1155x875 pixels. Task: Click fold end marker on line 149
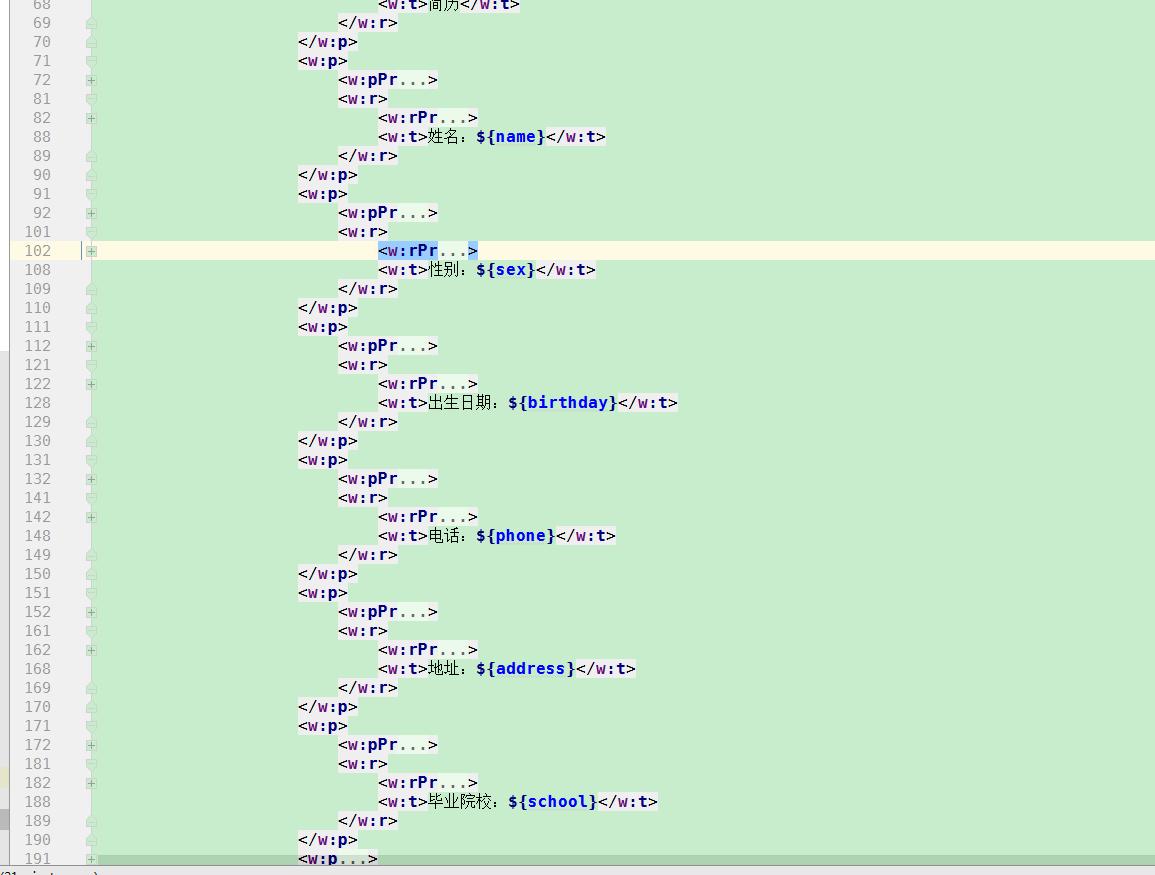point(91,555)
